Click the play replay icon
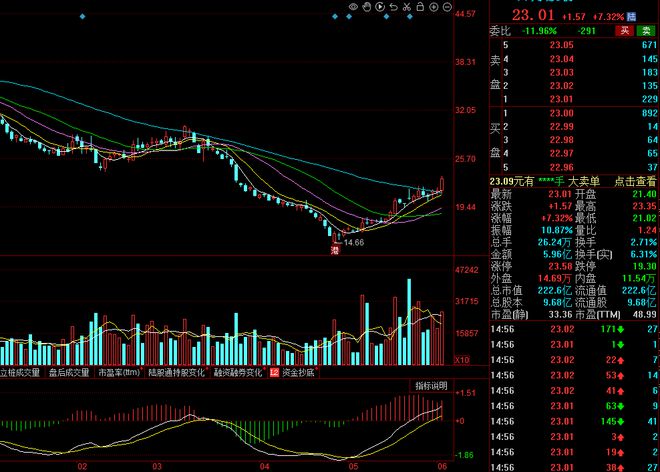 click(x=380, y=8)
